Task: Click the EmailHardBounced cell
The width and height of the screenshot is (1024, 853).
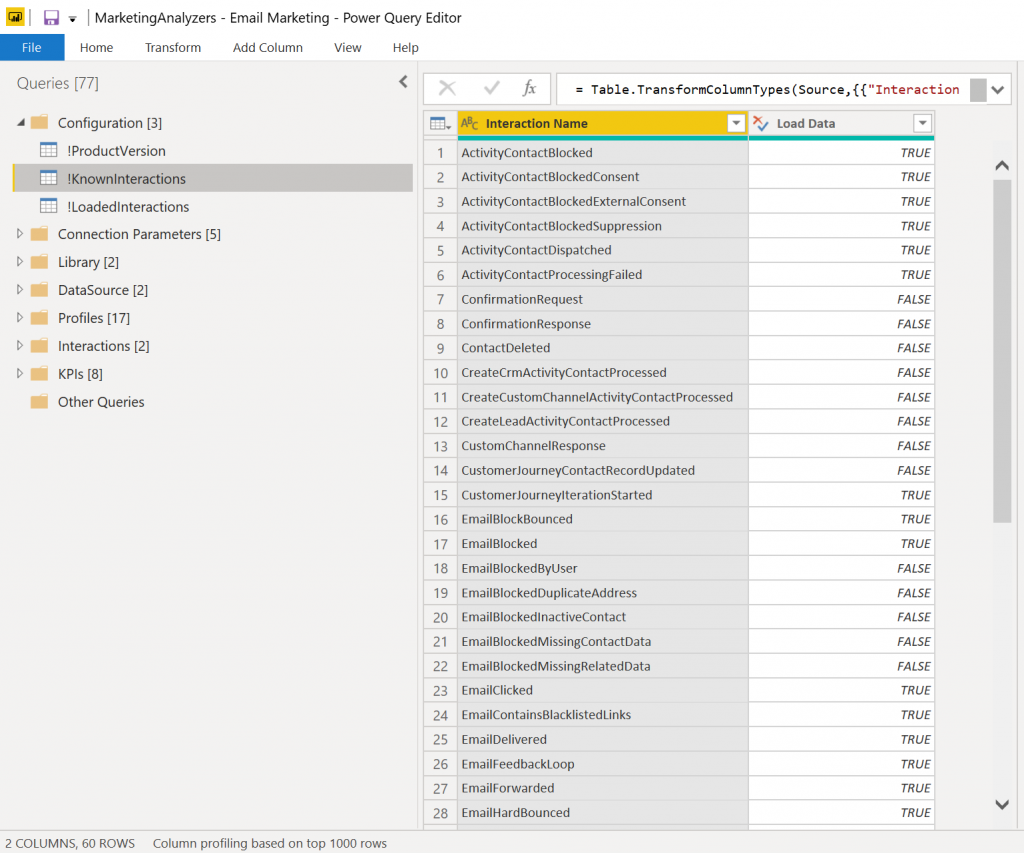Action: 603,813
